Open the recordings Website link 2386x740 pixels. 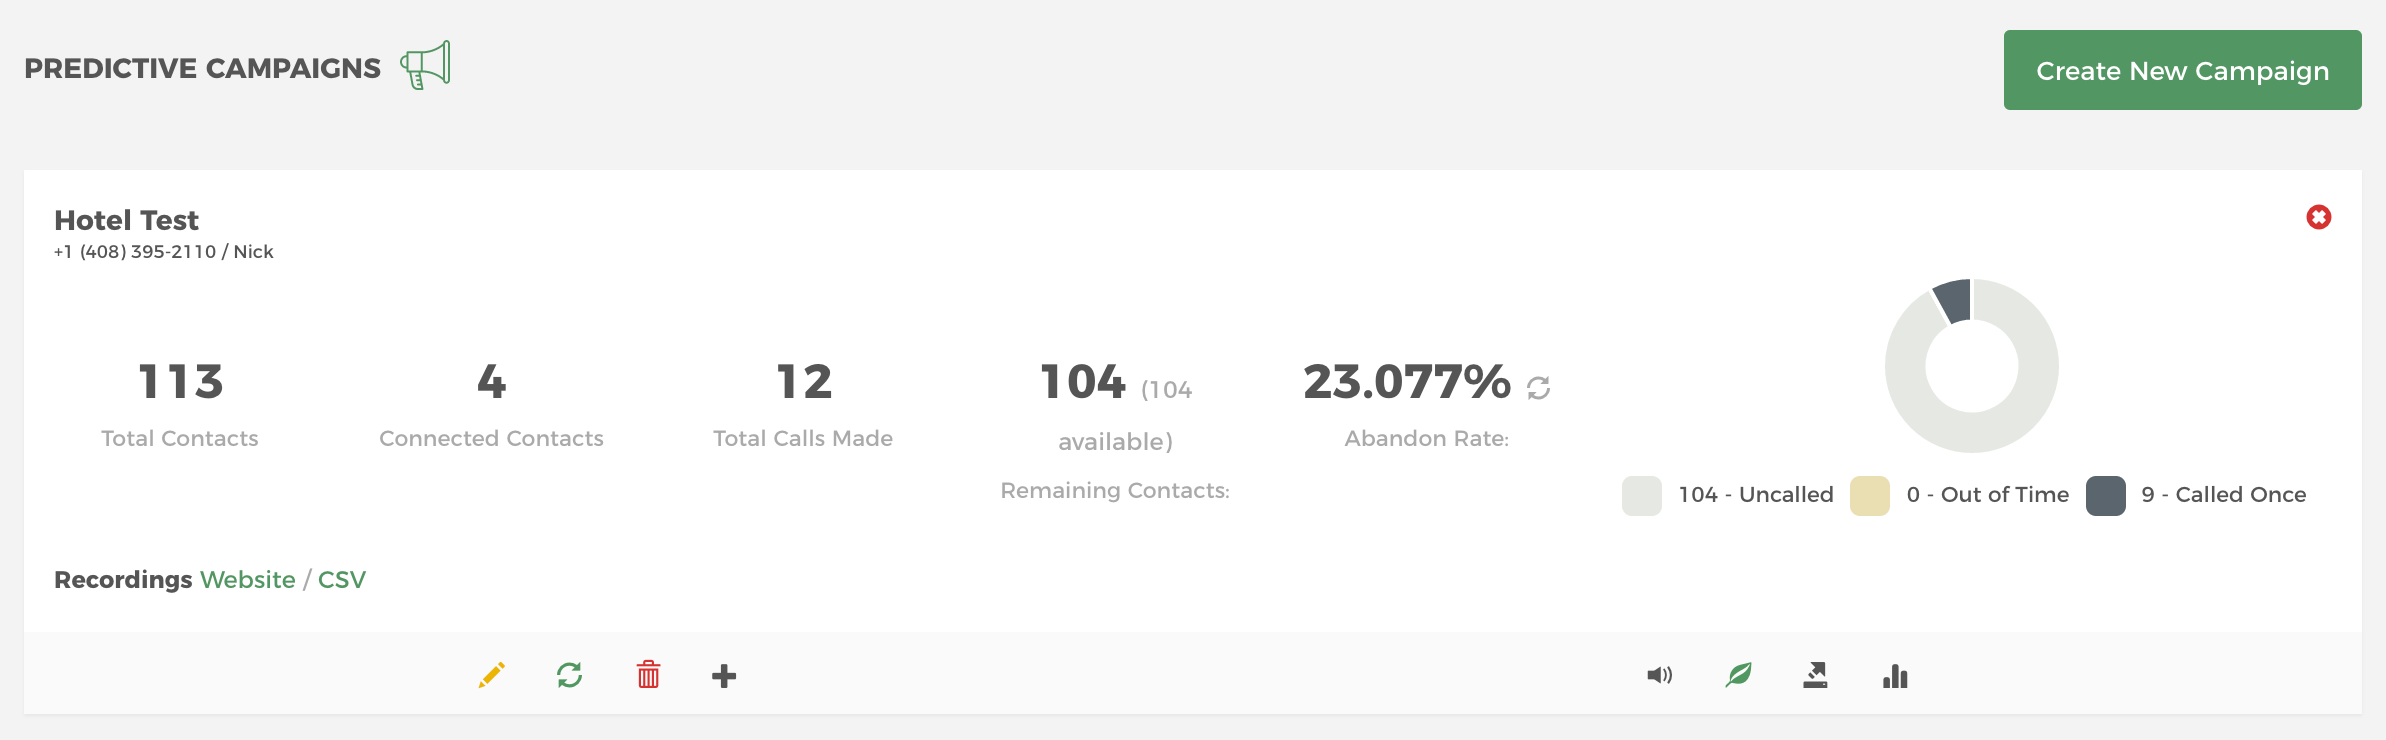click(248, 580)
